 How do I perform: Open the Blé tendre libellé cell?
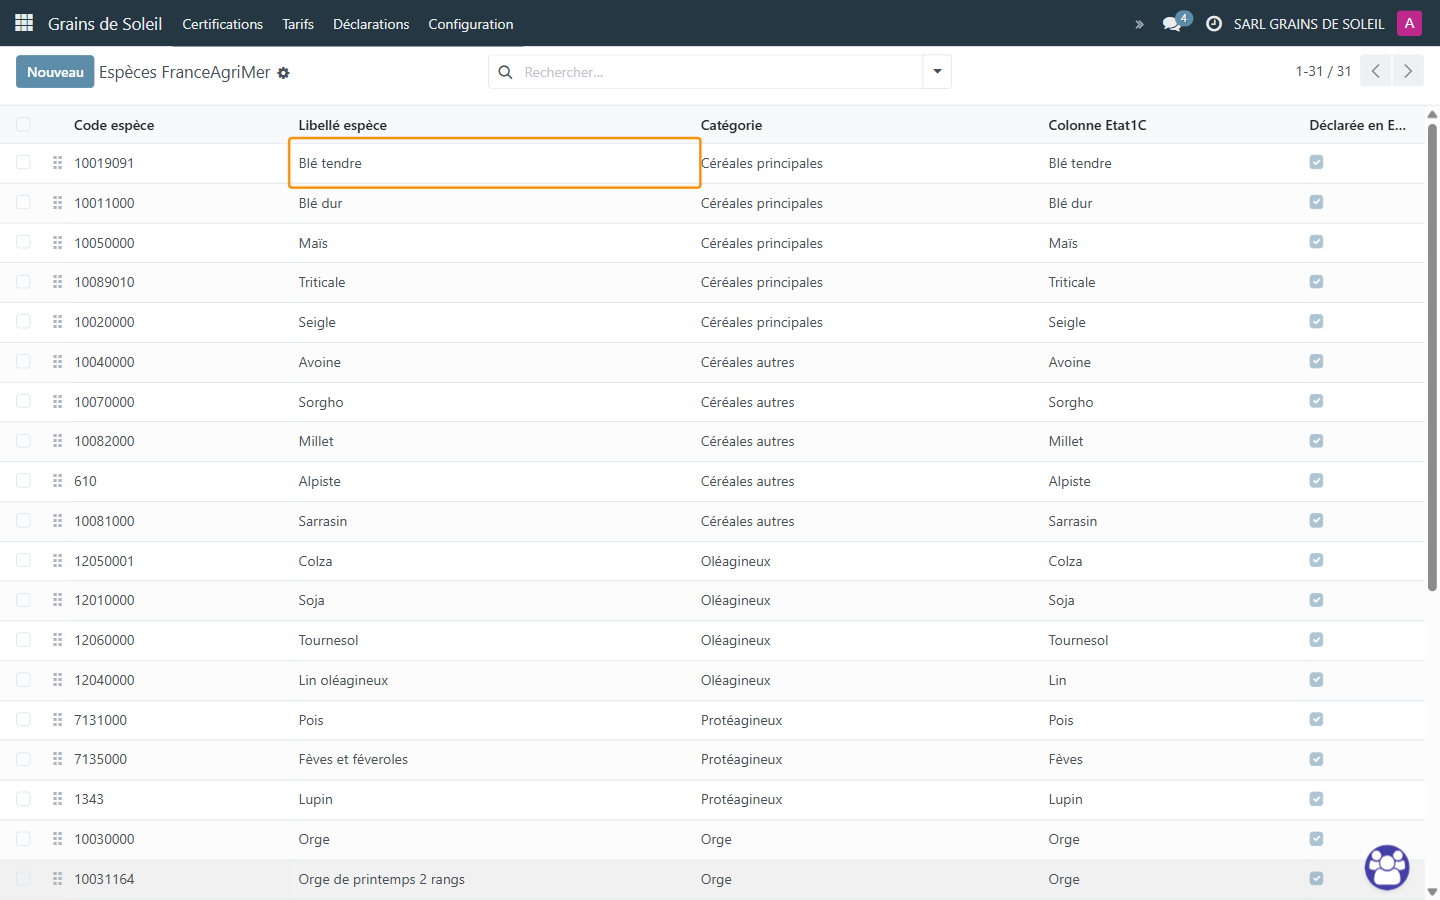[x=494, y=163]
